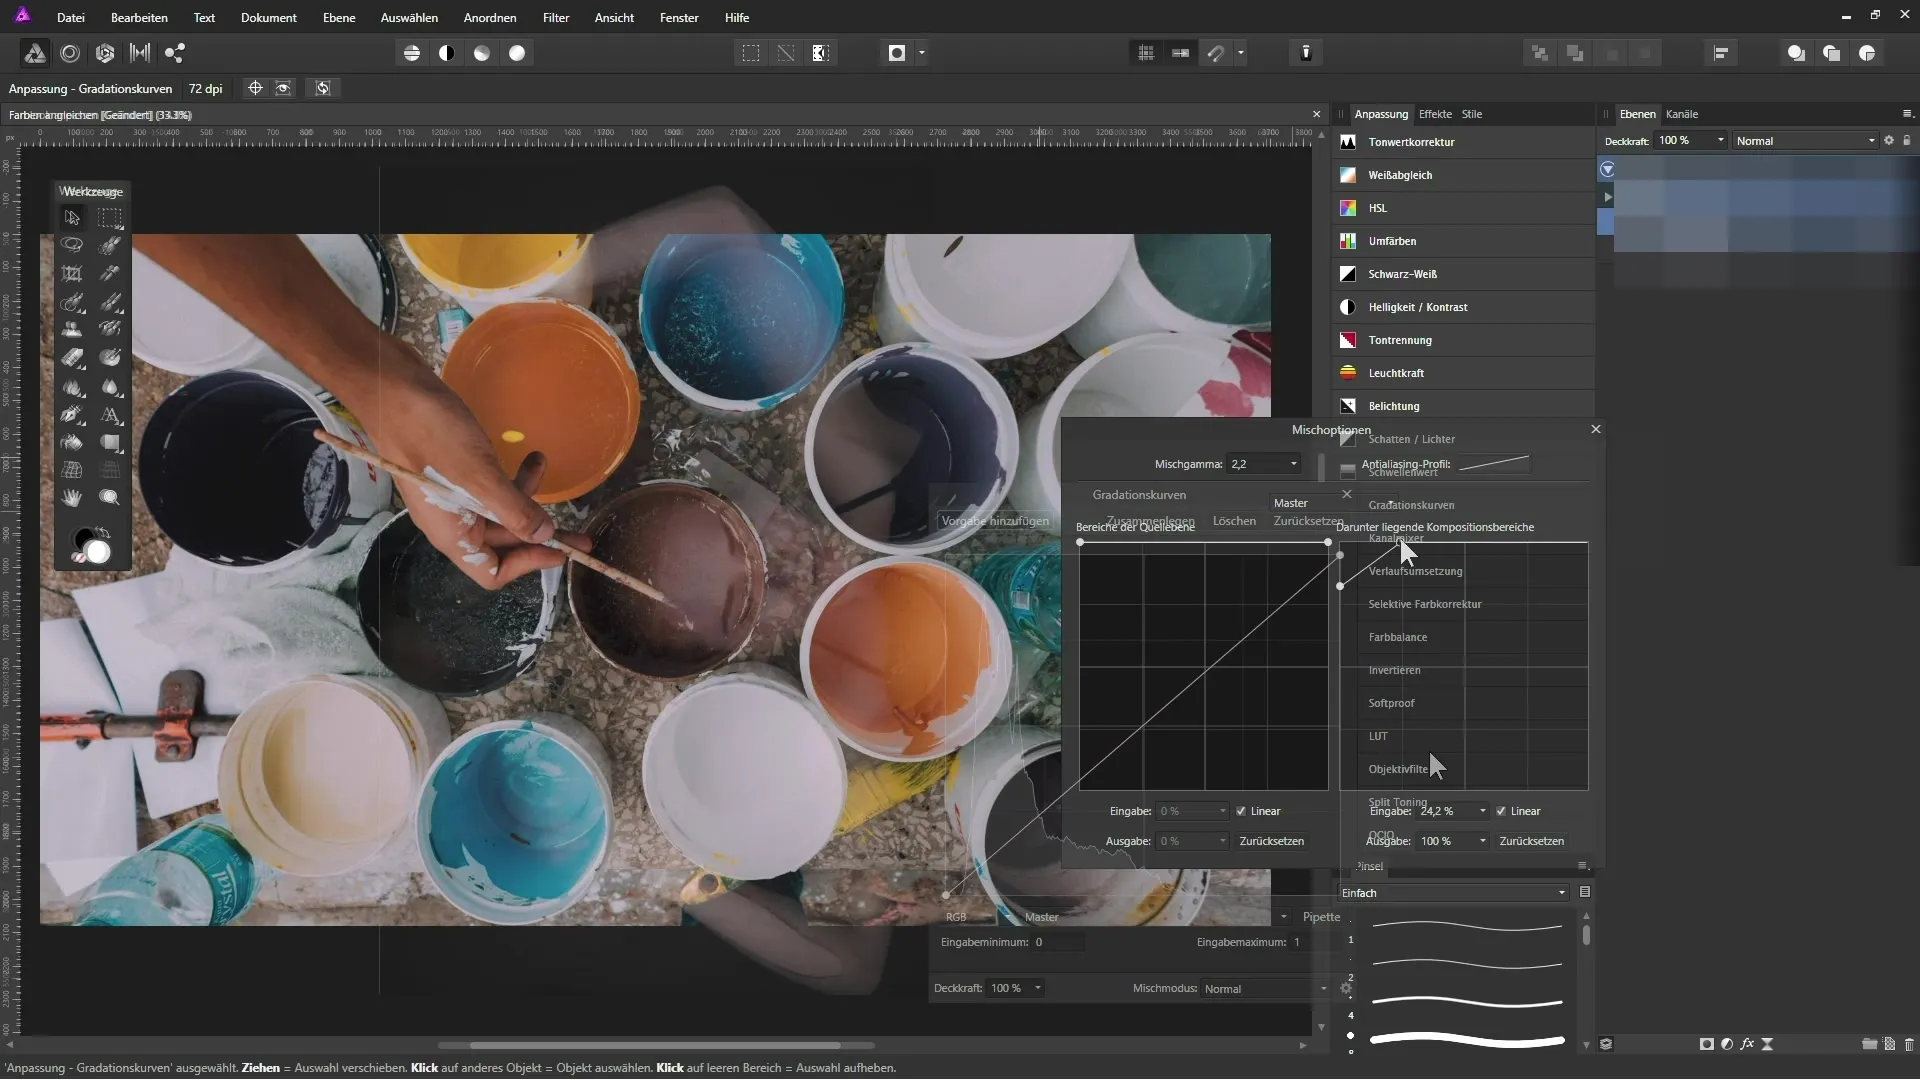Select the Blur Brush droplet tool
The width and height of the screenshot is (1920, 1080).
(x=110, y=386)
